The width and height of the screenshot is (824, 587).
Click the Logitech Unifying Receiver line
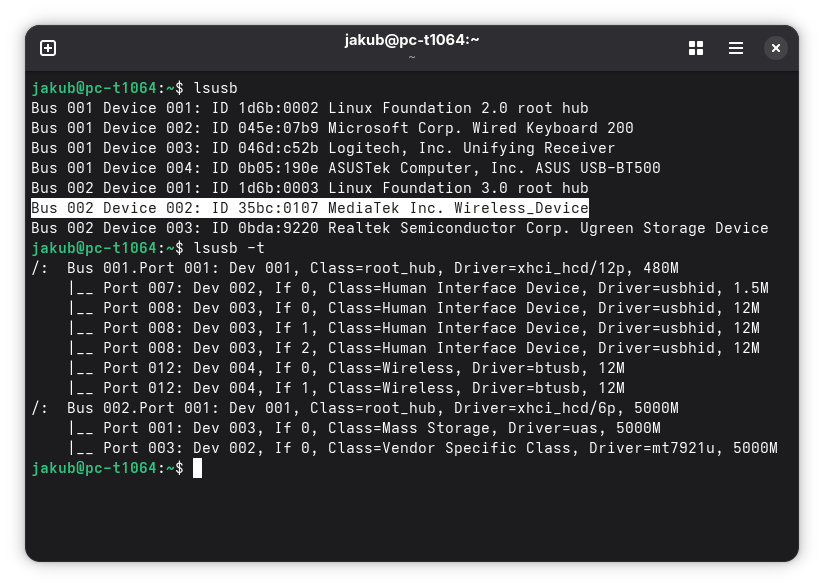[x=323, y=148]
